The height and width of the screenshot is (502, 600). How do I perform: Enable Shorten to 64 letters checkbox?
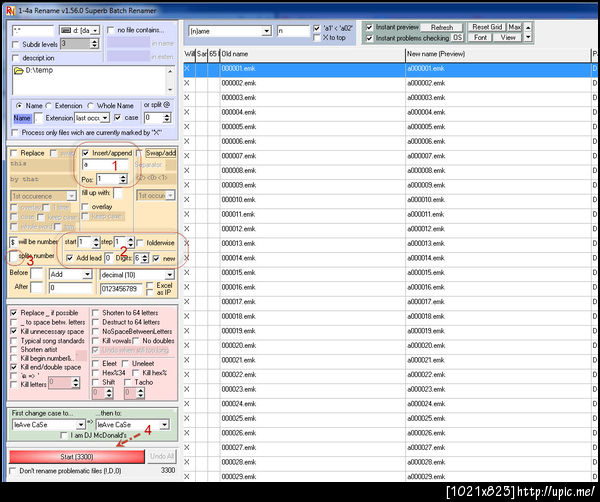pos(96,313)
